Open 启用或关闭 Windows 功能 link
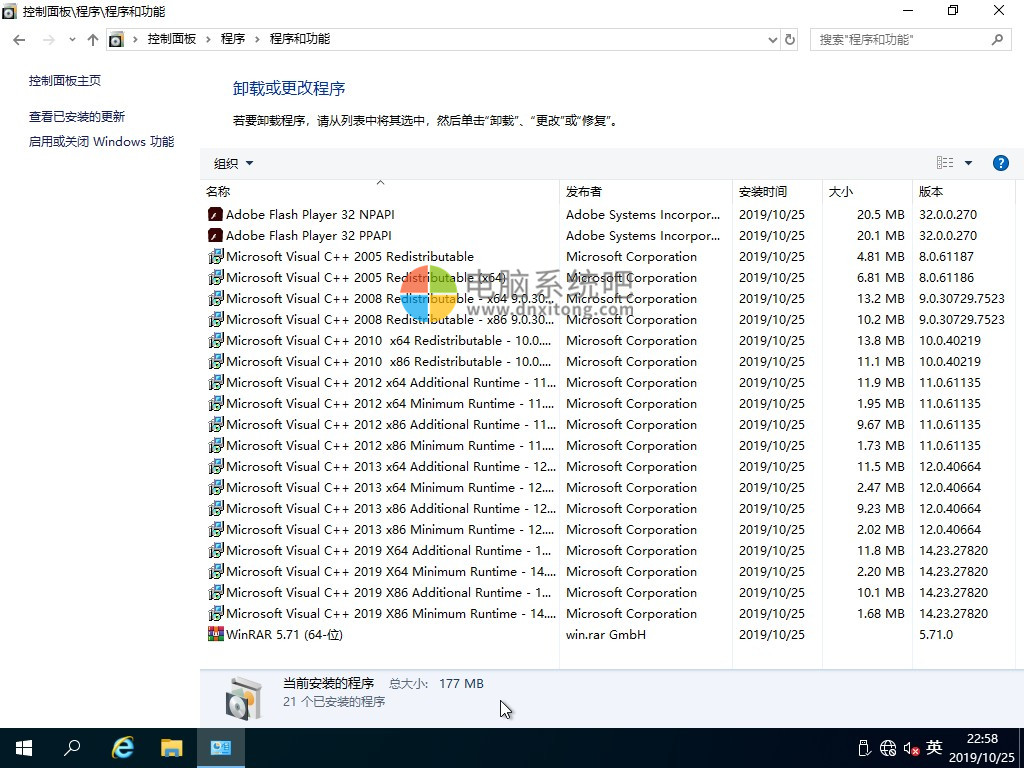The width and height of the screenshot is (1024, 768). coord(101,142)
